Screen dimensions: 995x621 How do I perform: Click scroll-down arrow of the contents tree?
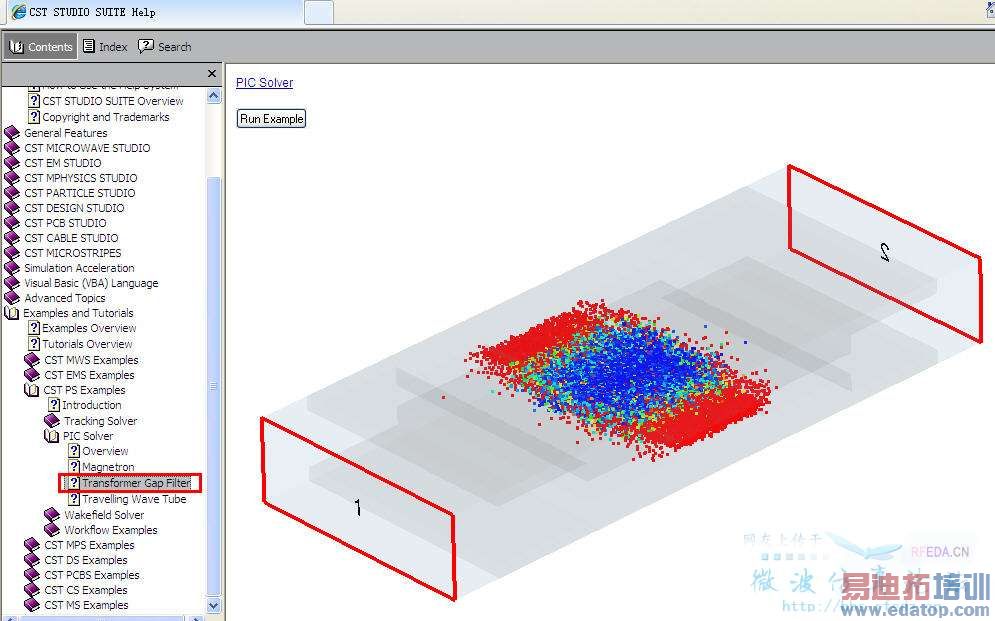(x=214, y=605)
